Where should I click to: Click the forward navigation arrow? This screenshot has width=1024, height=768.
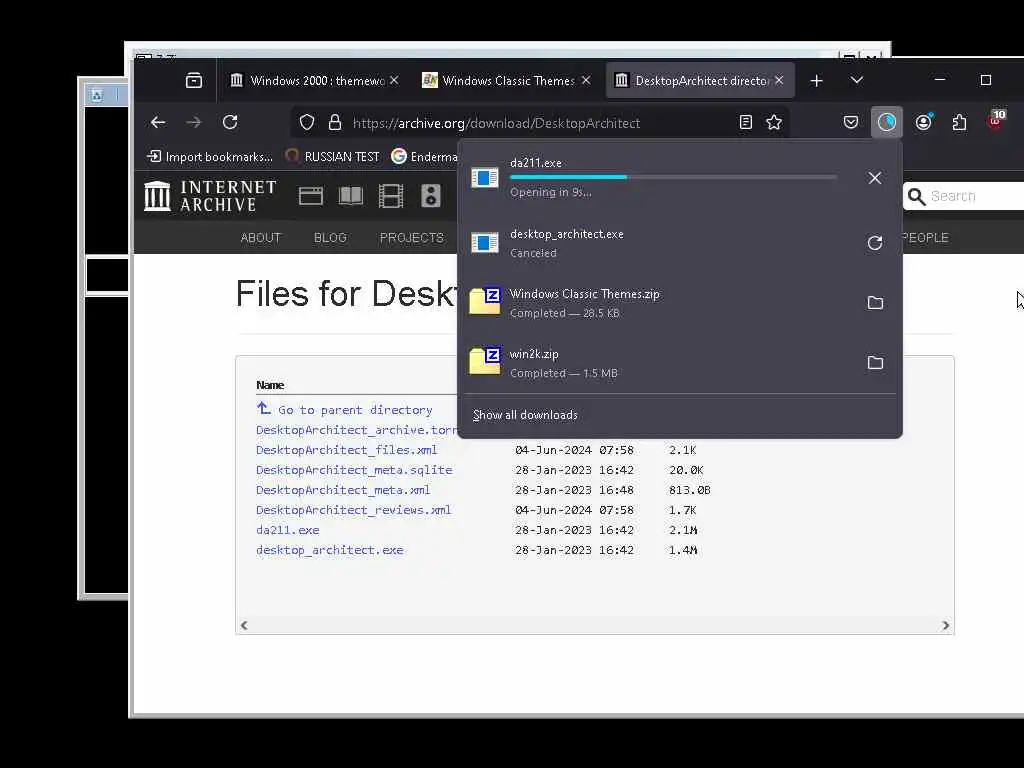pos(194,122)
